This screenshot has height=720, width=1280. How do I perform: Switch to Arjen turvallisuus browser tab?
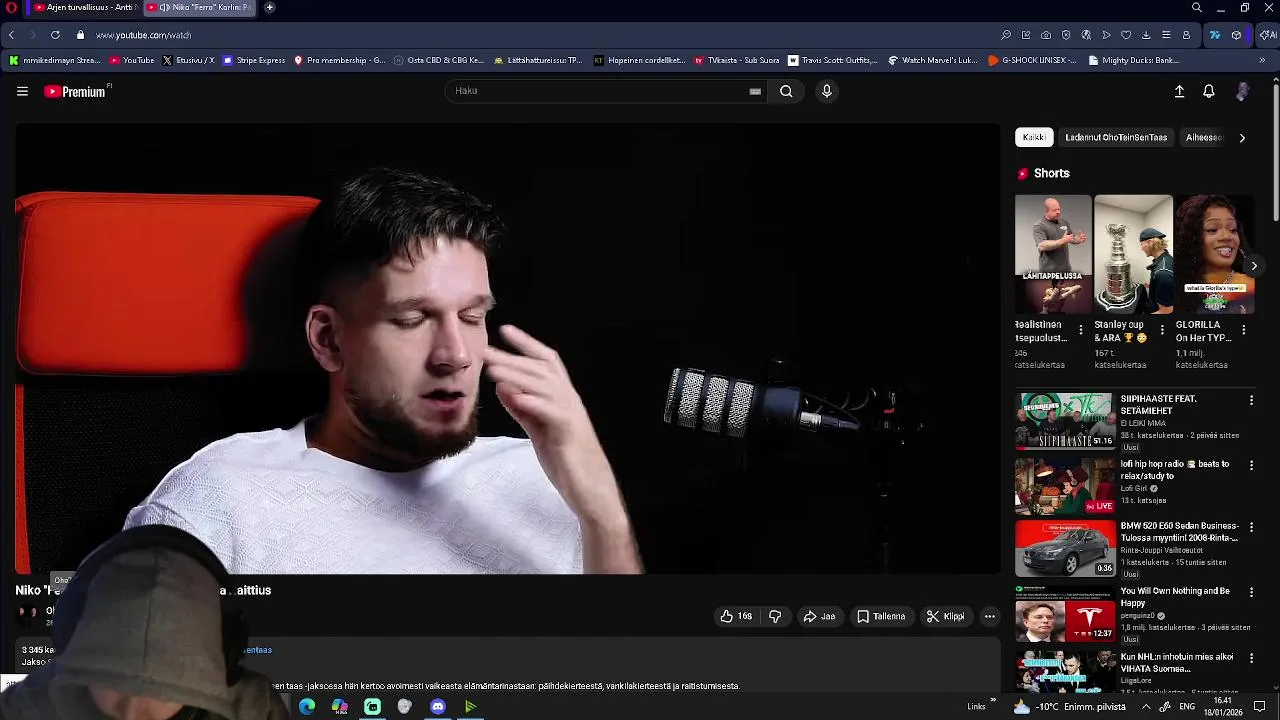[84, 7]
